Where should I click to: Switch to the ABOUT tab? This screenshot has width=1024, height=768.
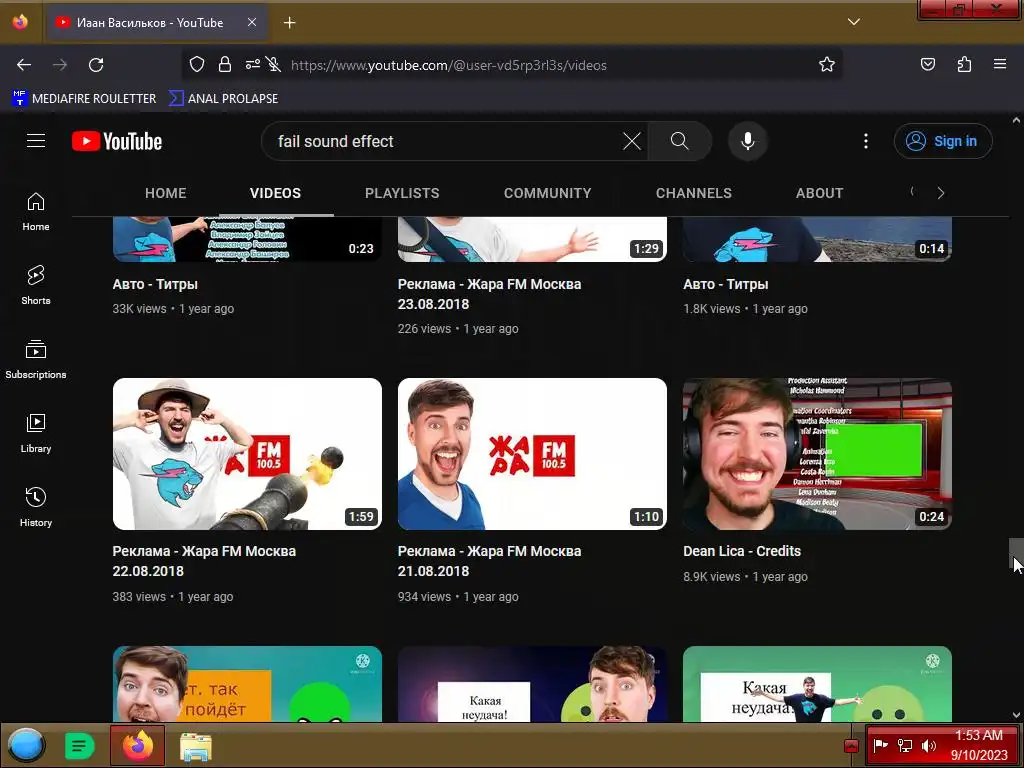(820, 193)
